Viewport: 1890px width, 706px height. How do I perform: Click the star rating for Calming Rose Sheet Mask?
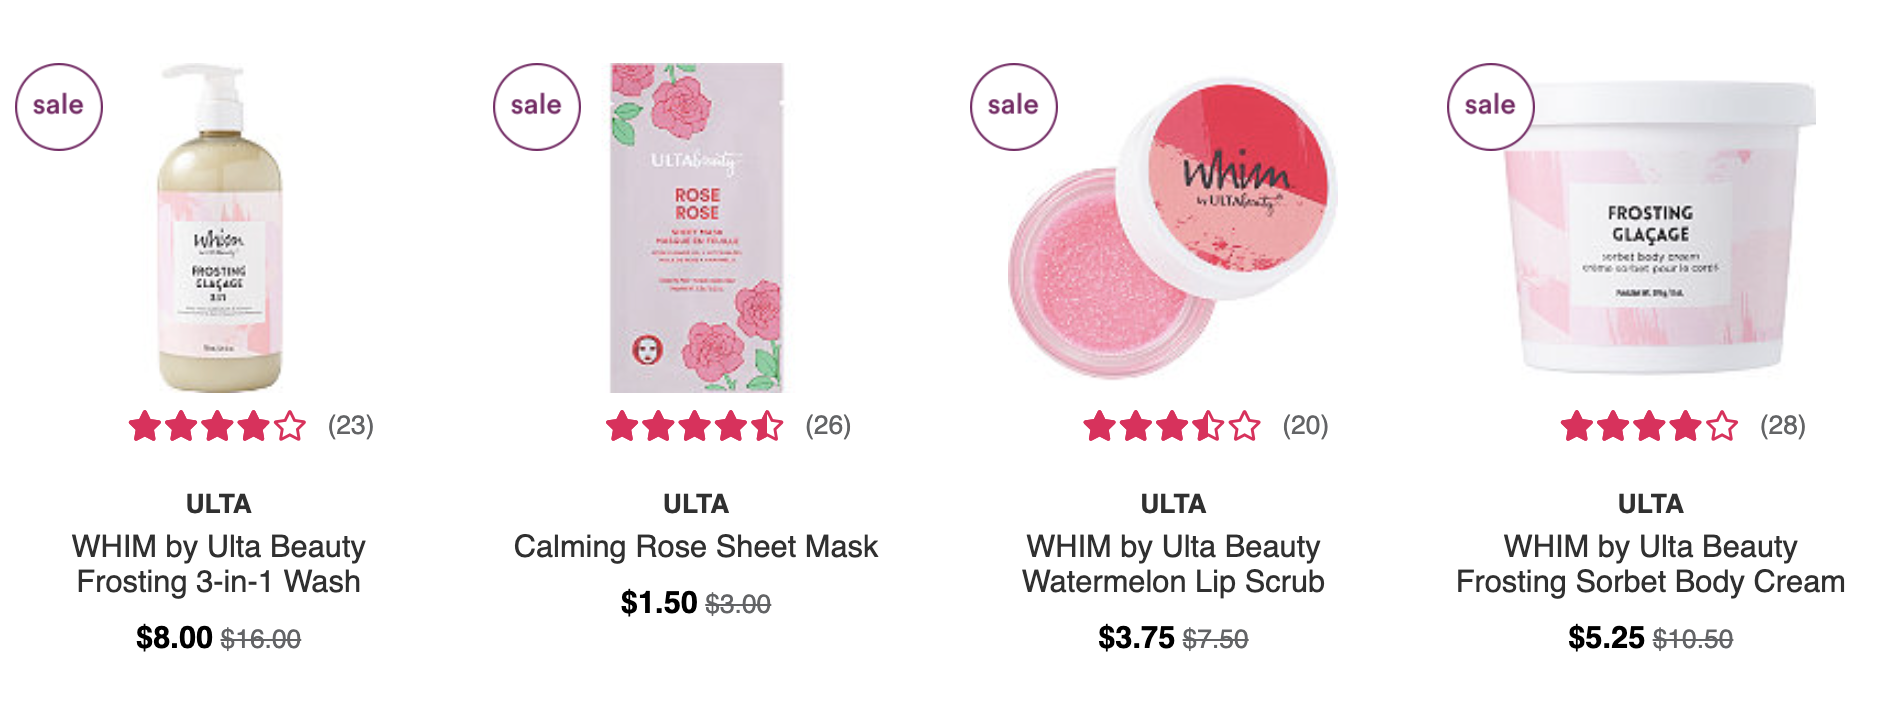[x=694, y=427]
